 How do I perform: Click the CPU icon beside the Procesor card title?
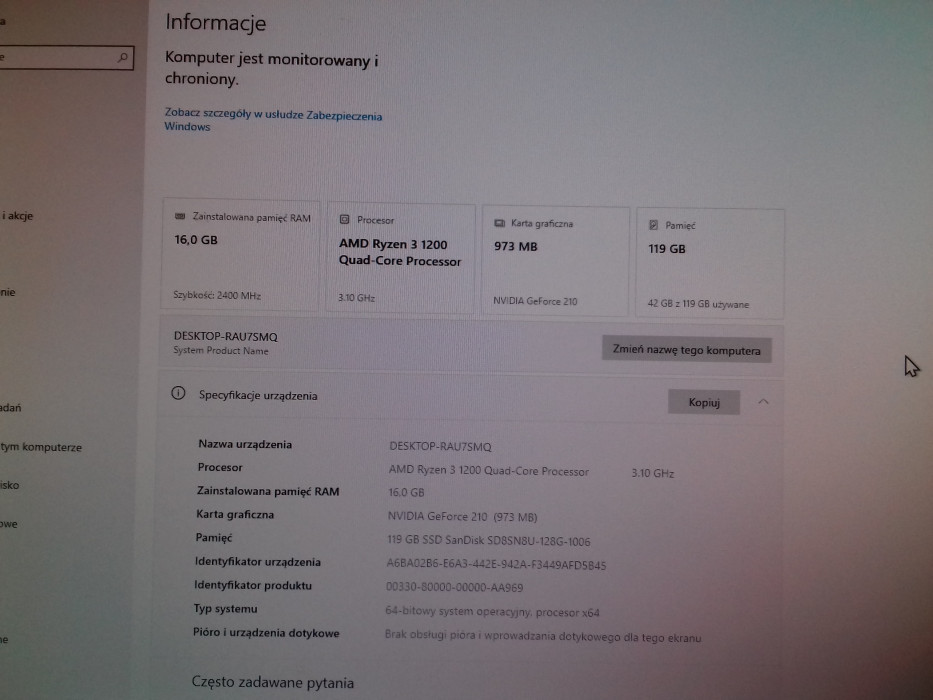tap(345, 219)
